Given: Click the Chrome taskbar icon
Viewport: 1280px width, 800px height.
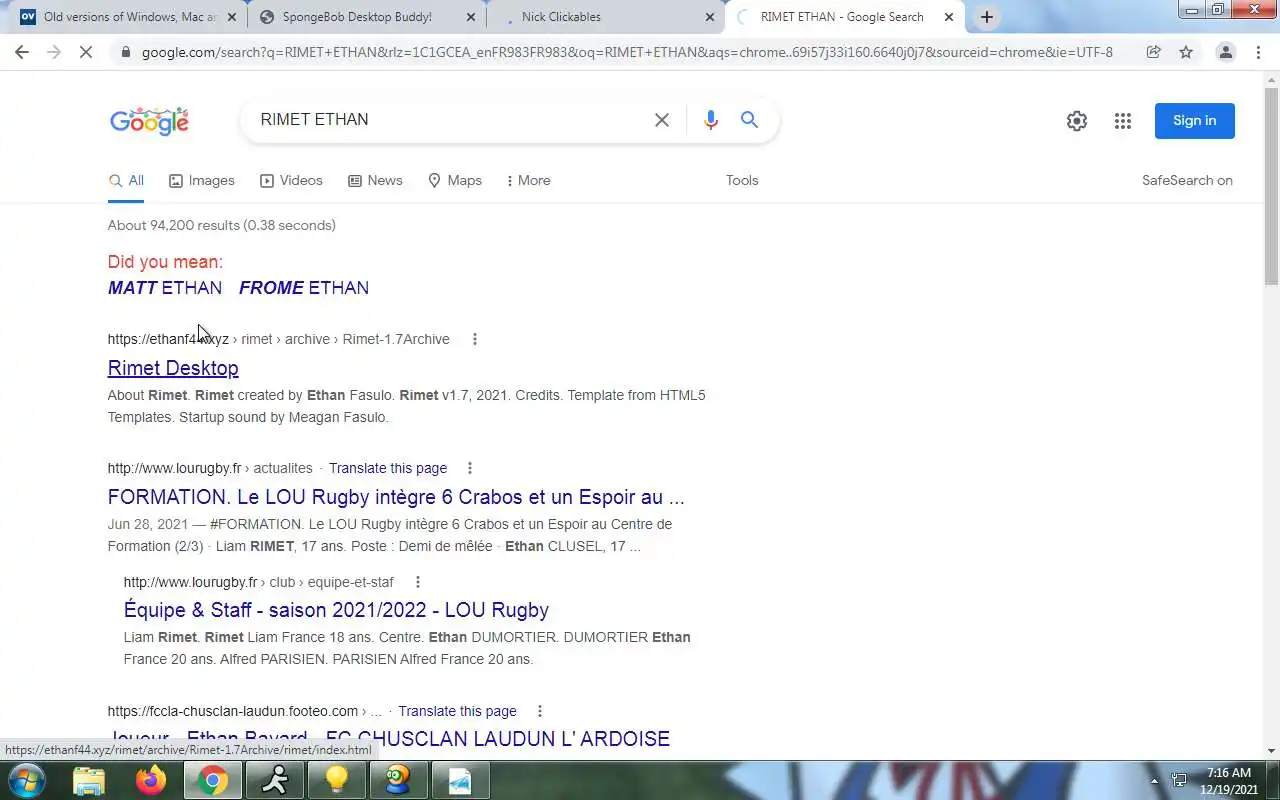Looking at the screenshot, I should point(212,780).
